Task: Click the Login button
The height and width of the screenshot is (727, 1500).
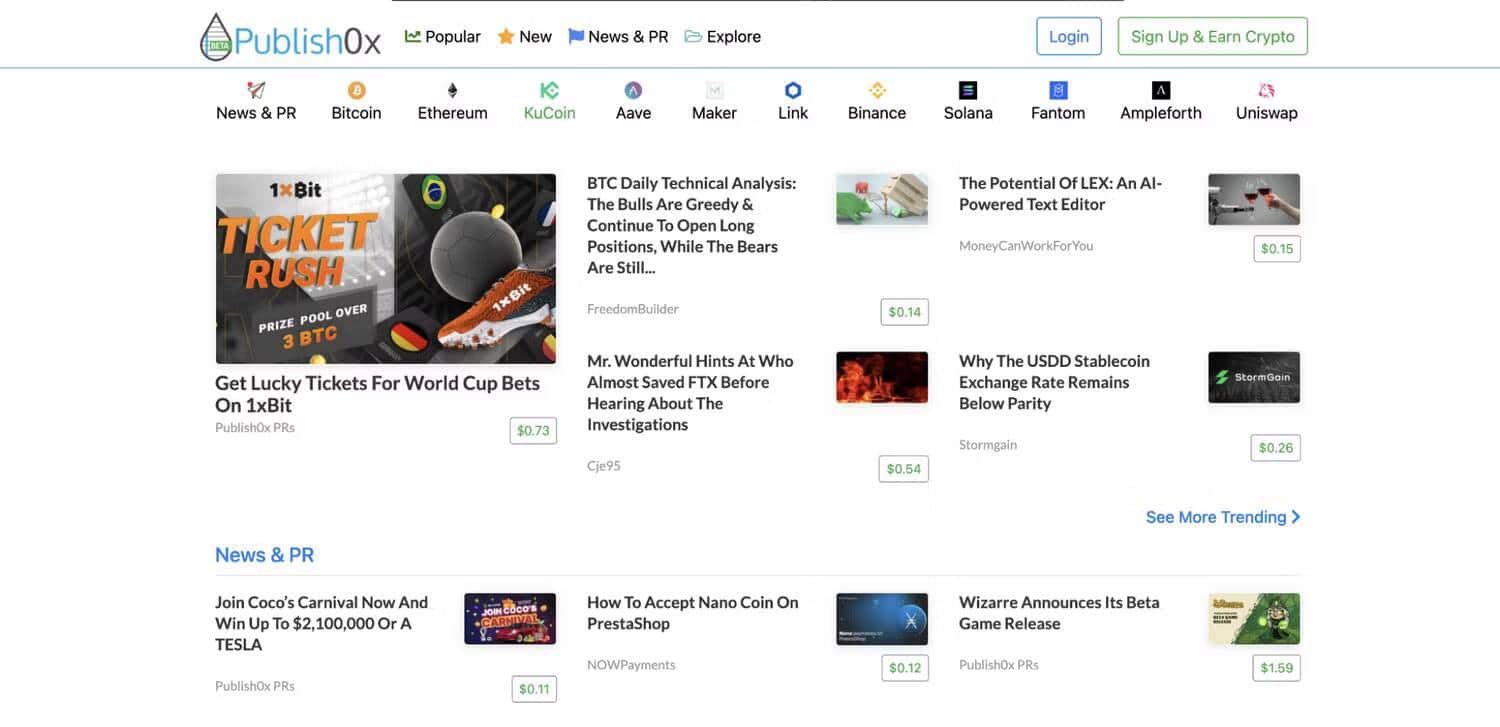Action: point(1068,36)
